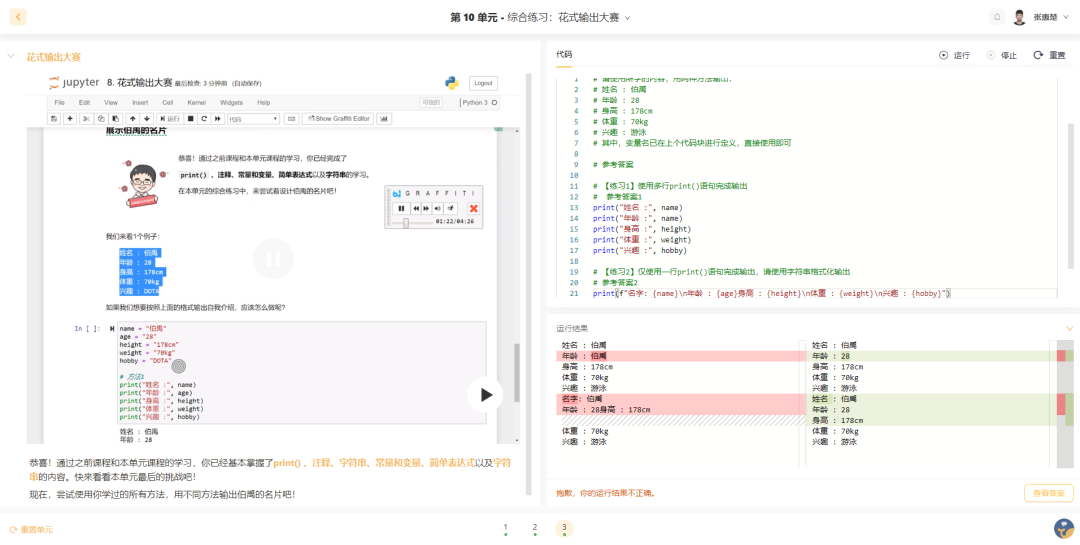Click the 可信的 trusted indicator
The height and width of the screenshot is (545, 1080).
(x=430, y=103)
